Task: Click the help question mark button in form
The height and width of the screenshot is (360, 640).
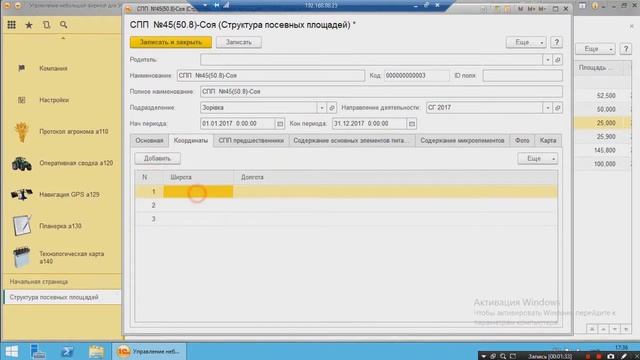Action: [556, 42]
